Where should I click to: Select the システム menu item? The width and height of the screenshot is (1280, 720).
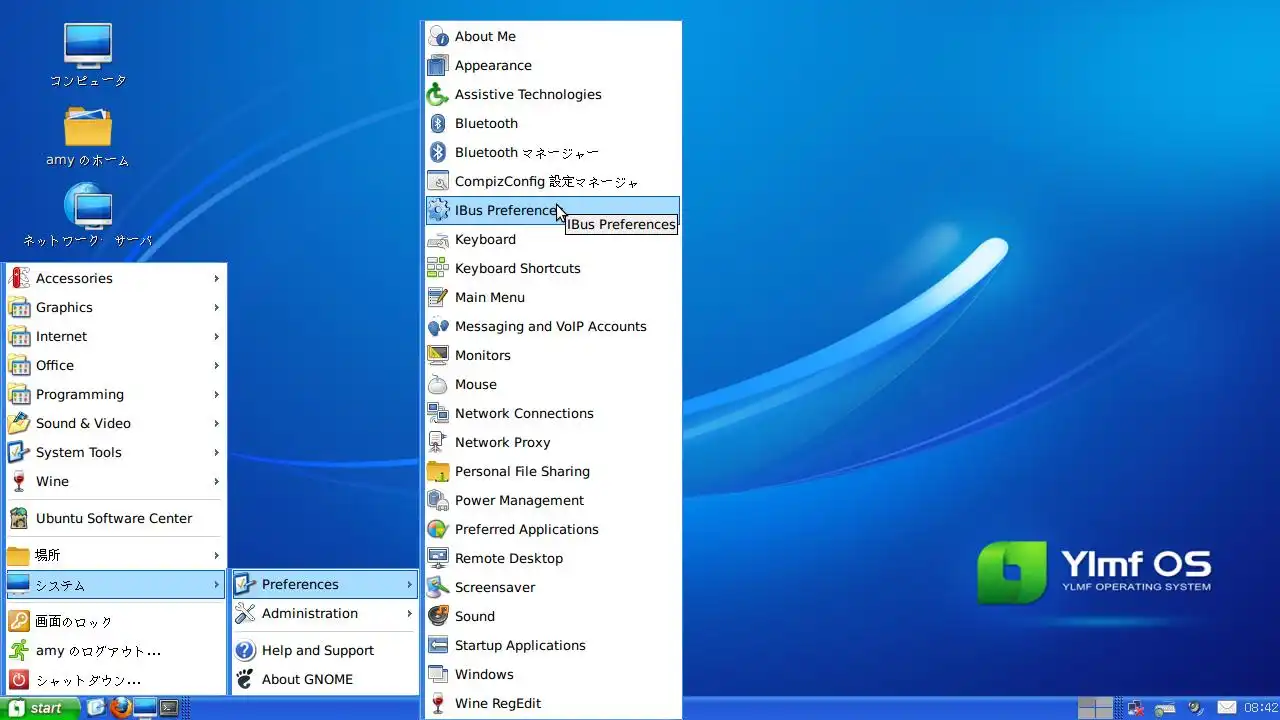pos(115,584)
